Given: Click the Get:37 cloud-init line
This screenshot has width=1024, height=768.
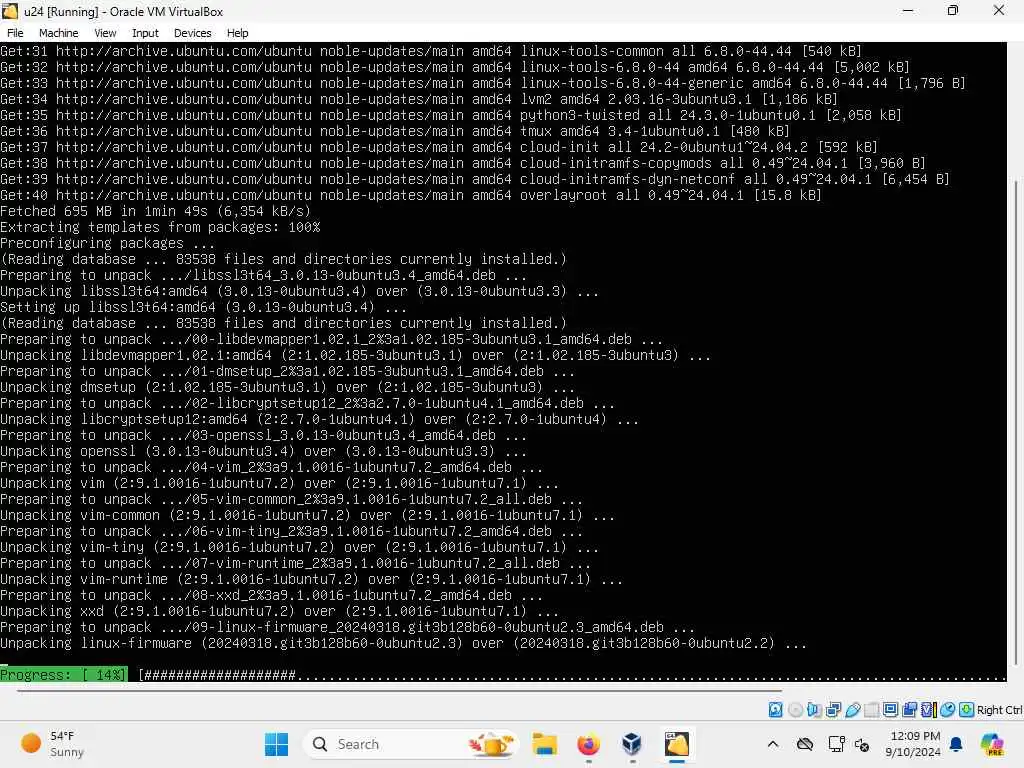Looking at the screenshot, I should [439, 147].
